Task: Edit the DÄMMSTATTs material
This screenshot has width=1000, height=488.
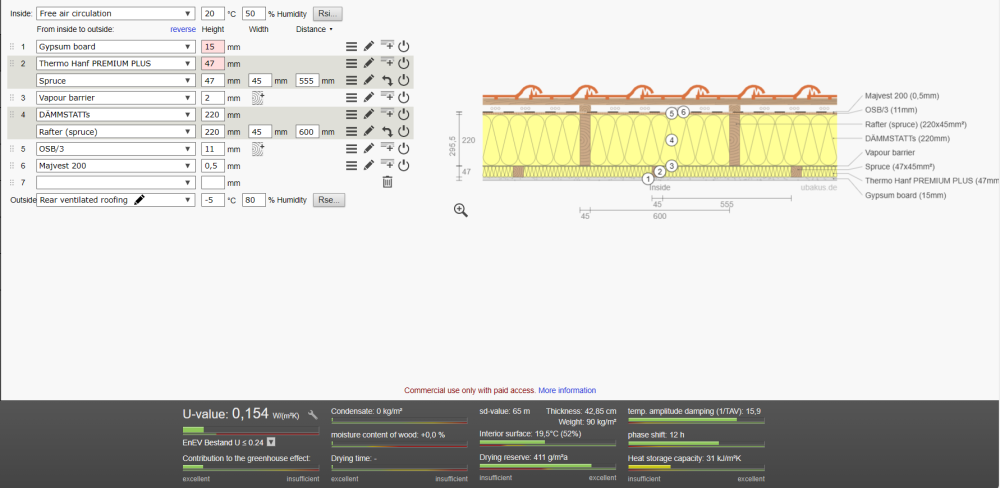Action: coord(369,114)
